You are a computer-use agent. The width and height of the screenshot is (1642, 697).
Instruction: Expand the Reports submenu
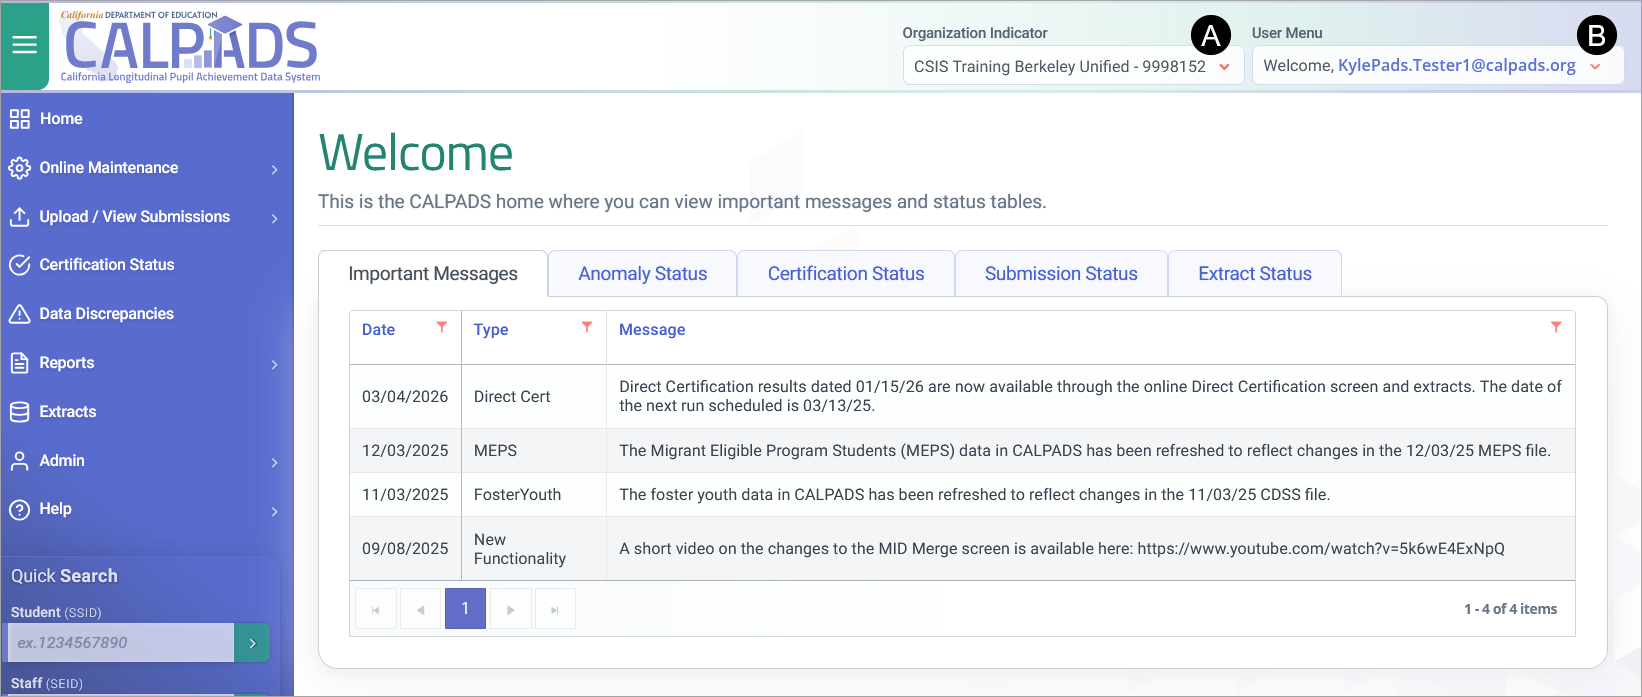[274, 365]
